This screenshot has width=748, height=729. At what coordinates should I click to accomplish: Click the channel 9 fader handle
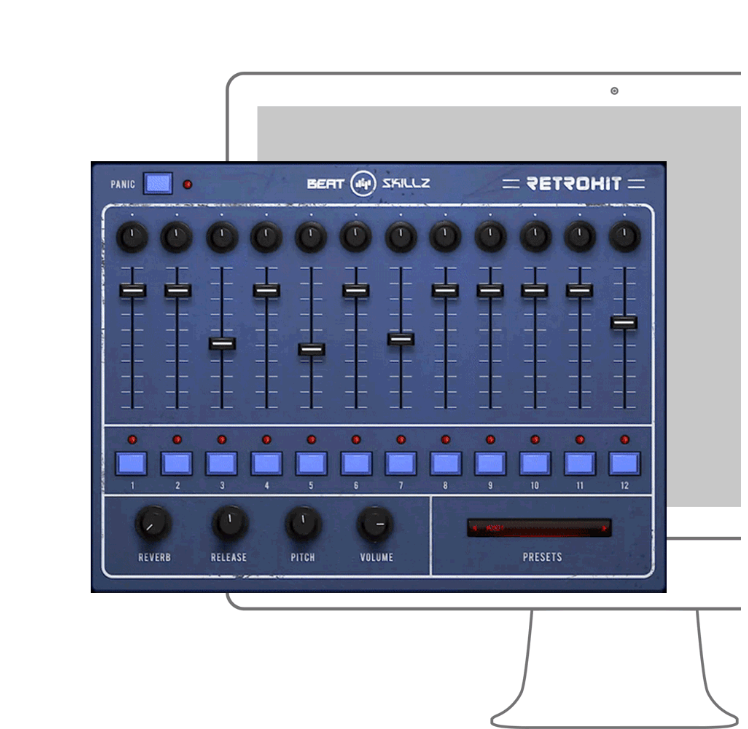coord(490,290)
